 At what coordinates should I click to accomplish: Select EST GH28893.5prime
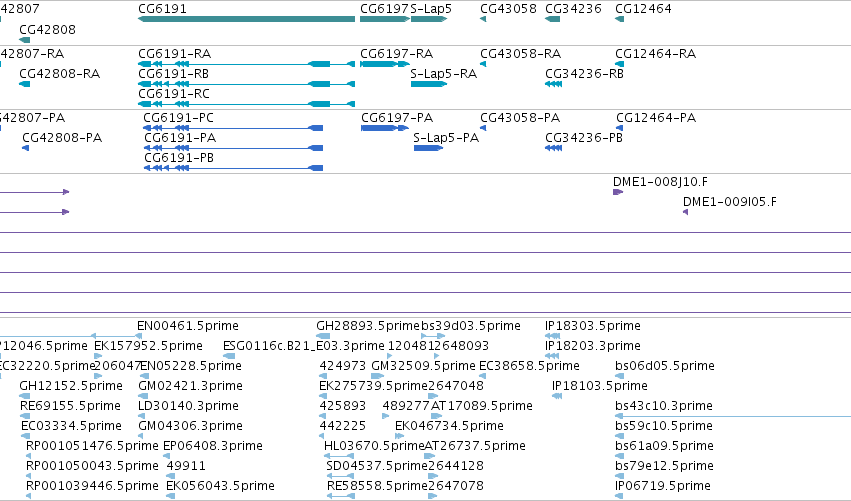coord(369,326)
